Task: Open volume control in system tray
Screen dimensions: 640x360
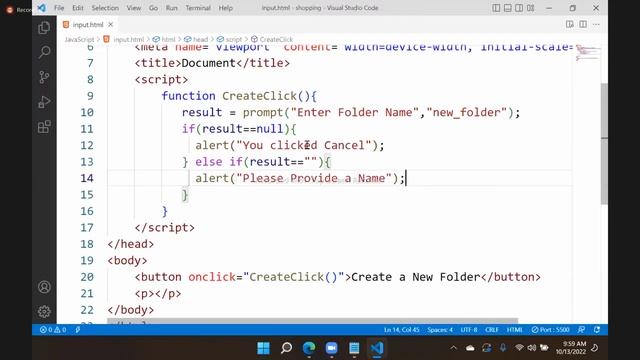Action: (531, 348)
